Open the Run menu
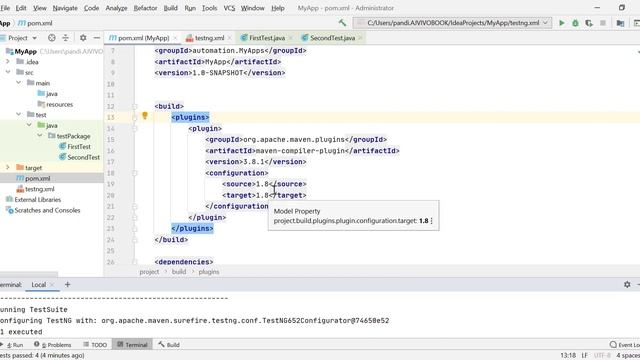 click(x=190, y=8)
